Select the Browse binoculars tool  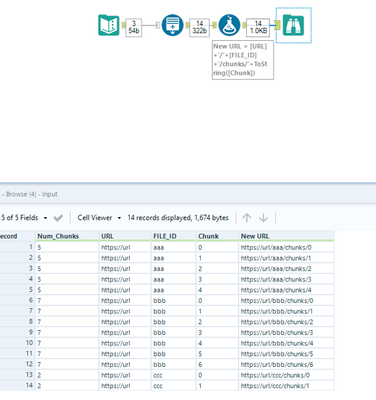coord(293,25)
